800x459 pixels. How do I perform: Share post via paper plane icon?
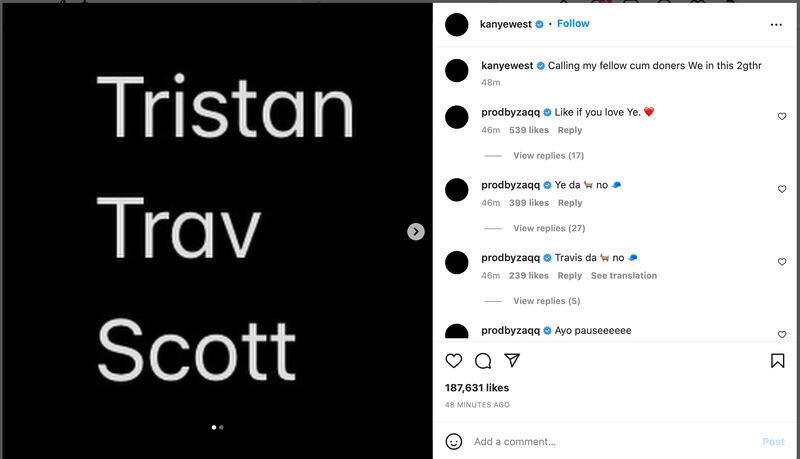coord(512,361)
